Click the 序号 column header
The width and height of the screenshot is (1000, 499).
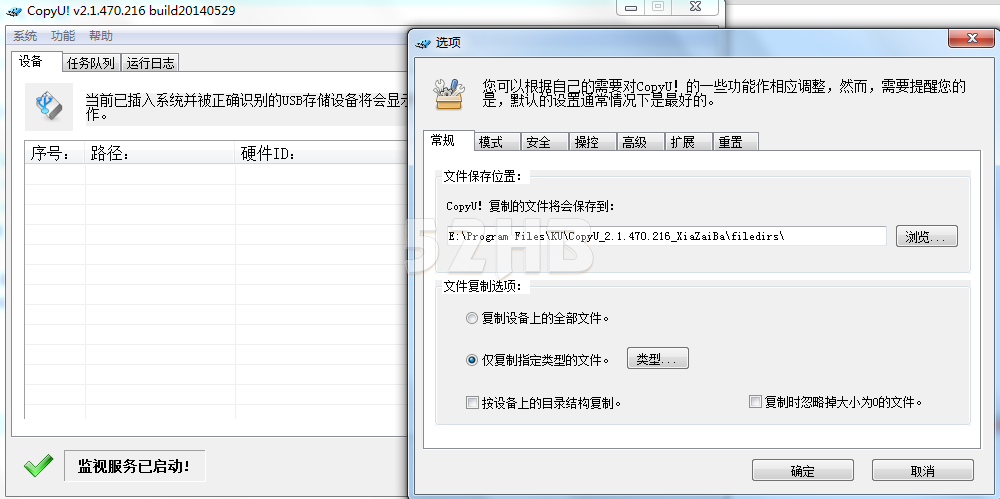click(55, 154)
